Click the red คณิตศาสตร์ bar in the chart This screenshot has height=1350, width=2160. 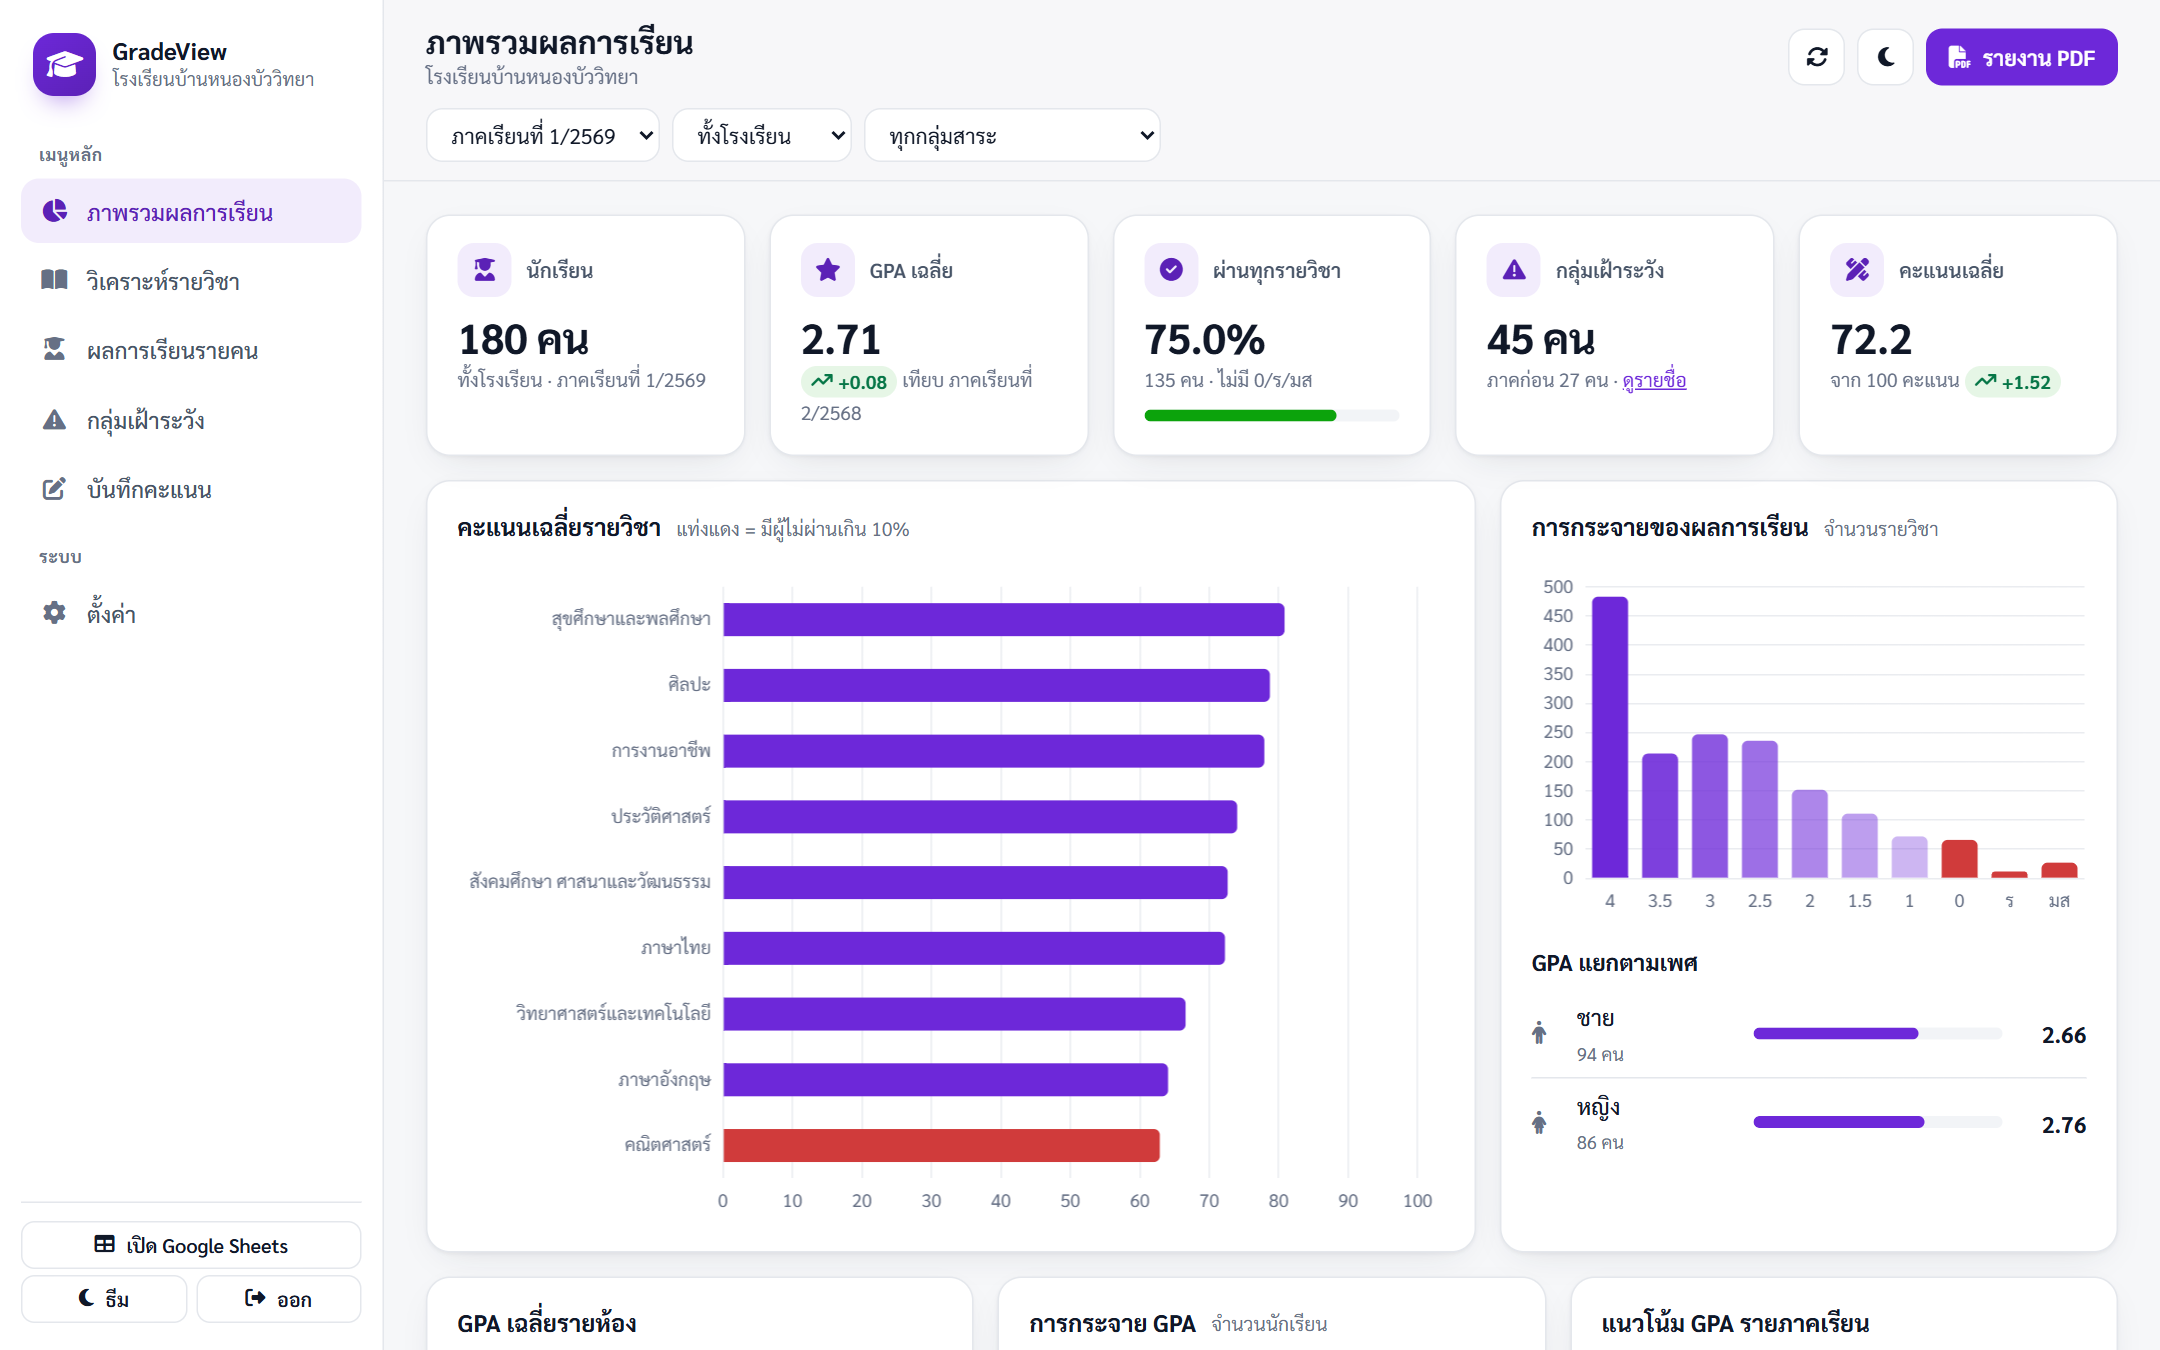tap(941, 1145)
